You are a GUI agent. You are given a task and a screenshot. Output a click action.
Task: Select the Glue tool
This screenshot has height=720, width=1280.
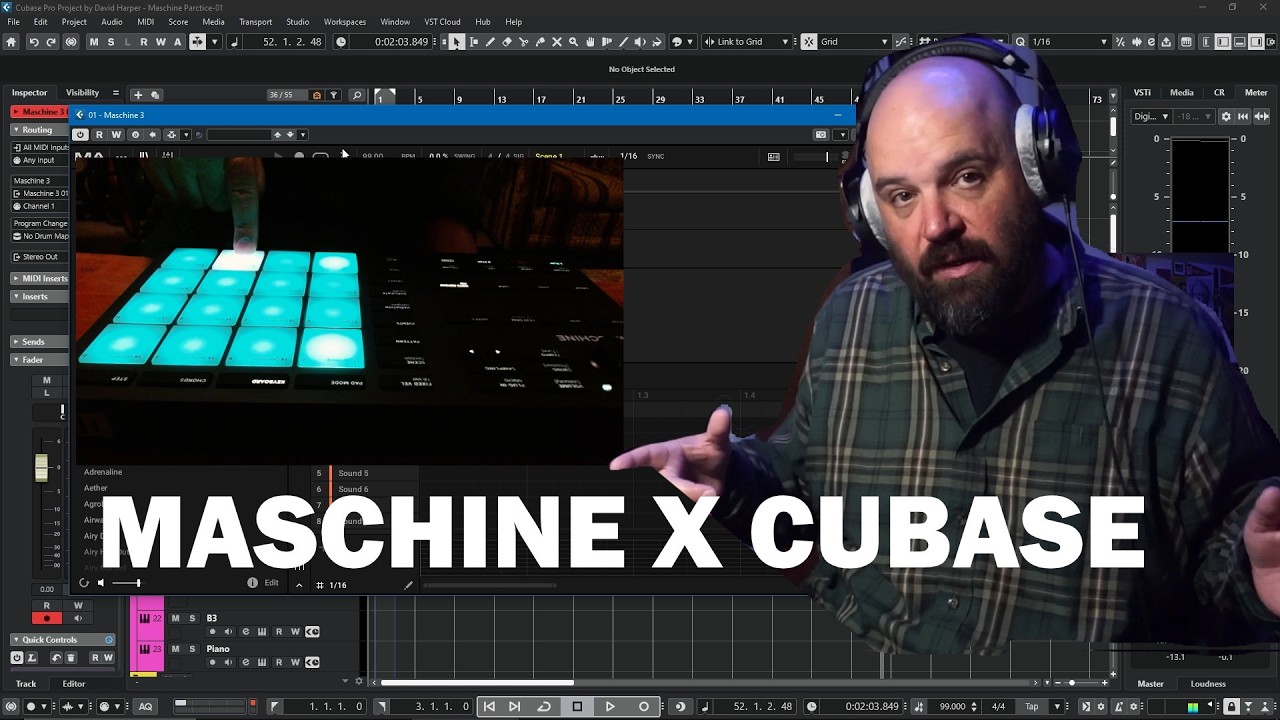(x=540, y=42)
